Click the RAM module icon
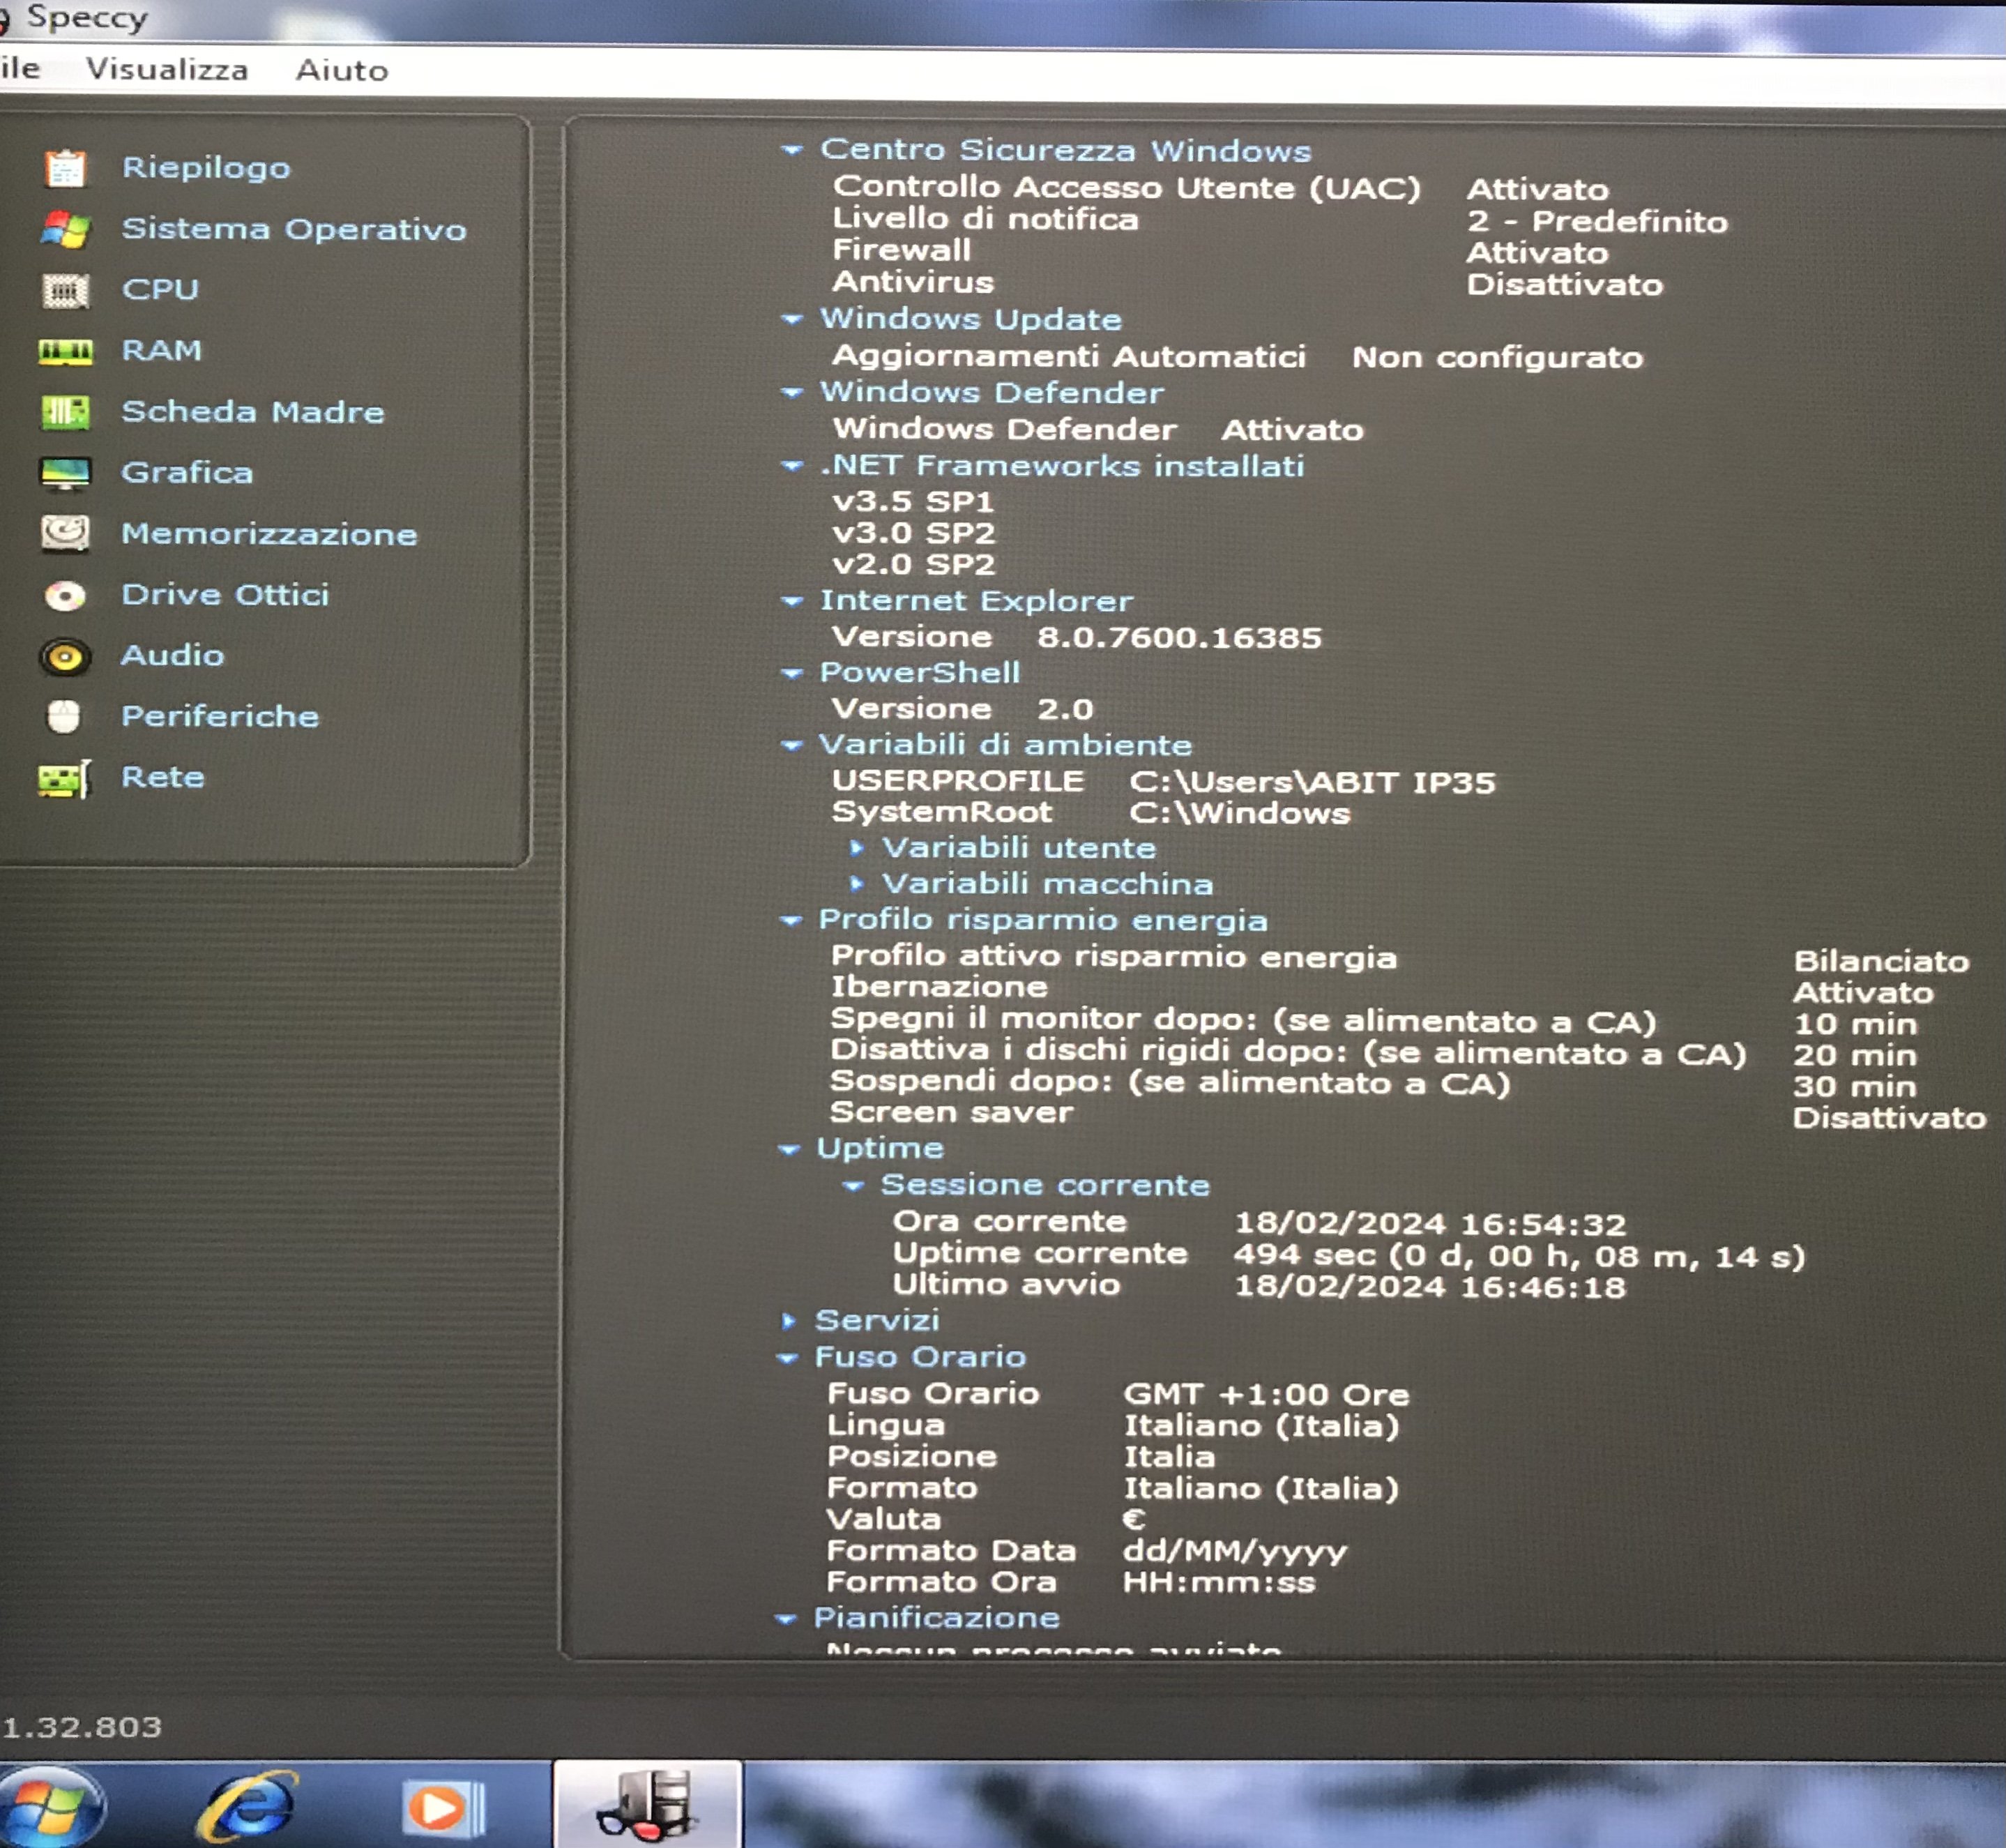2006x1848 pixels. pyautogui.click(x=66, y=351)
